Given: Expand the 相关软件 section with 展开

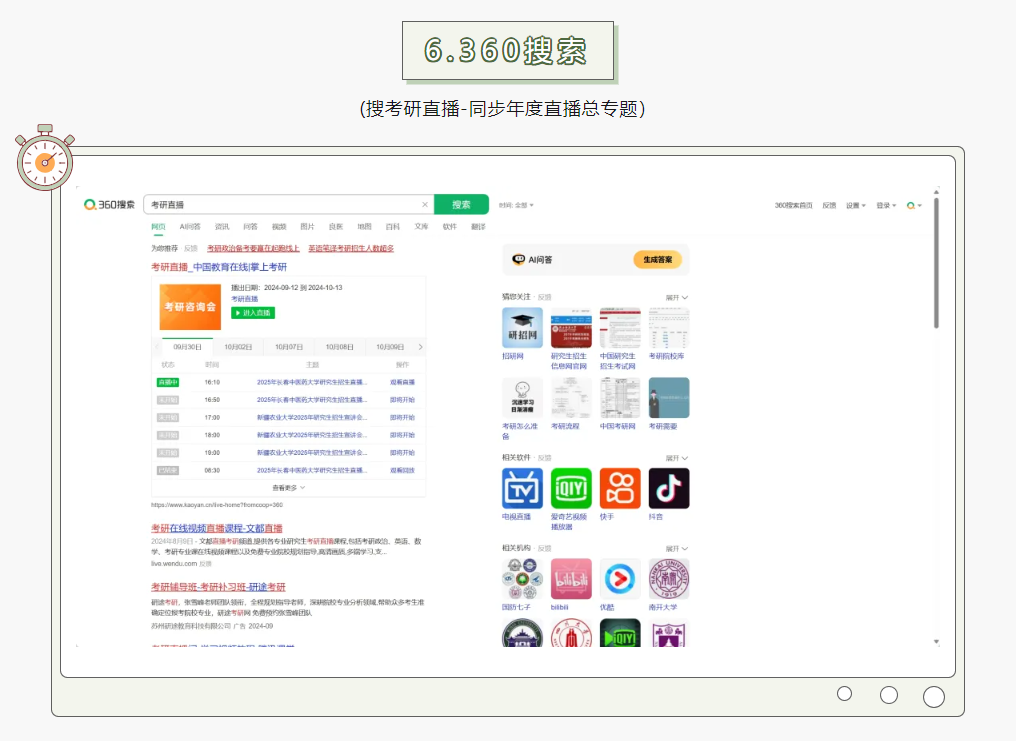Looking at the screenshot, I should coord(677,458).
